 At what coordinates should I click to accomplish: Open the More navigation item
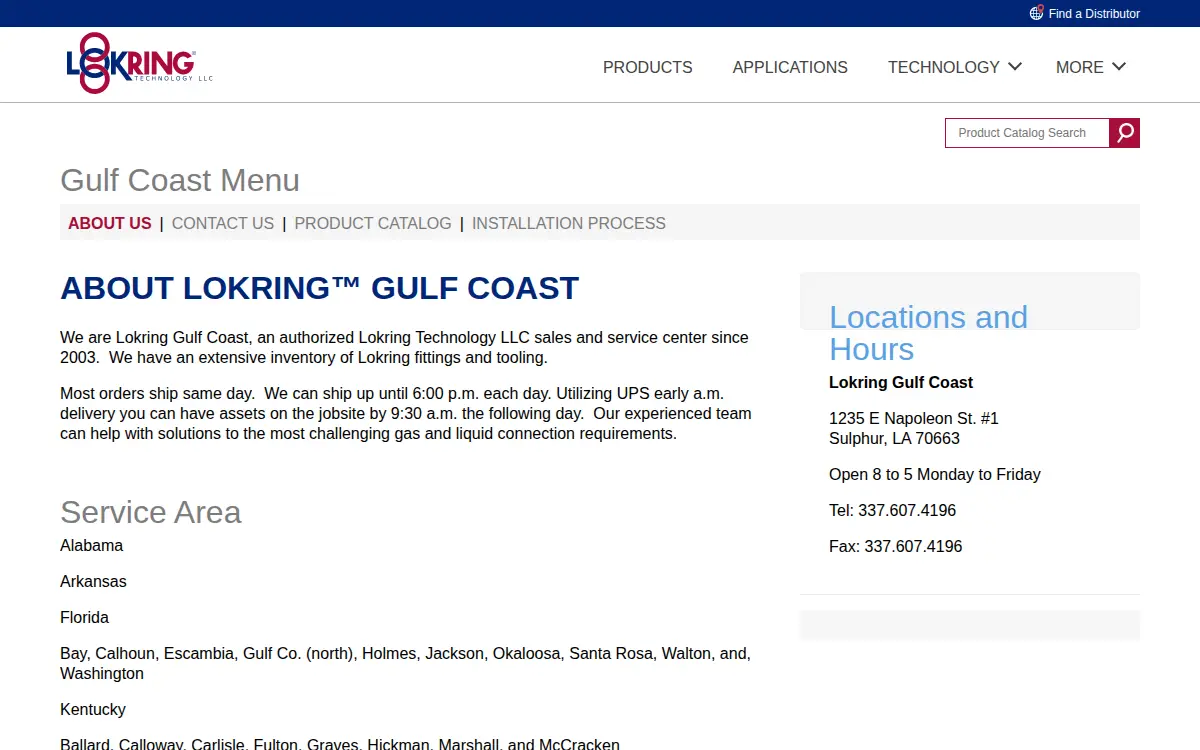(1080, 67)
